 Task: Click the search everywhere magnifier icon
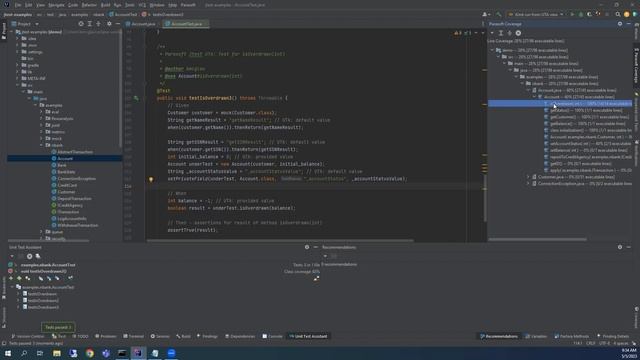[618, 14]
